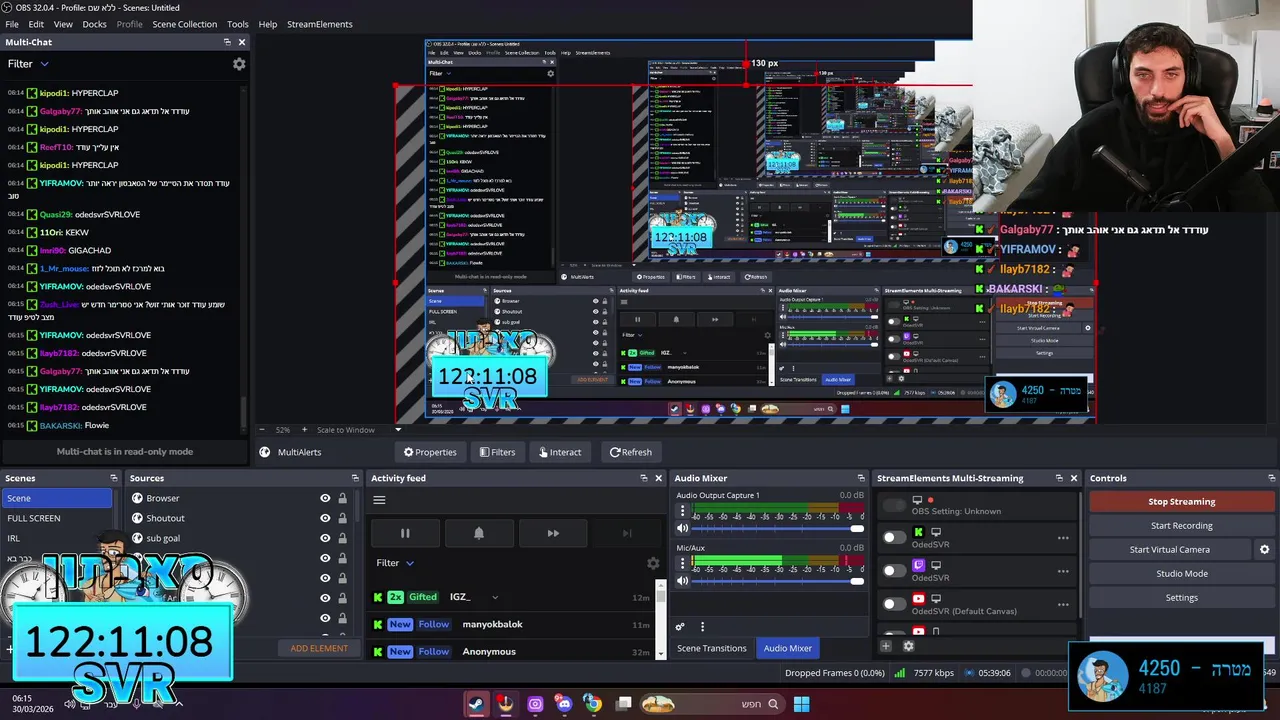Switch to the Scene Transitions tab
The width and height of the screenshot is (1280, 720).
(x=712, y=648)
